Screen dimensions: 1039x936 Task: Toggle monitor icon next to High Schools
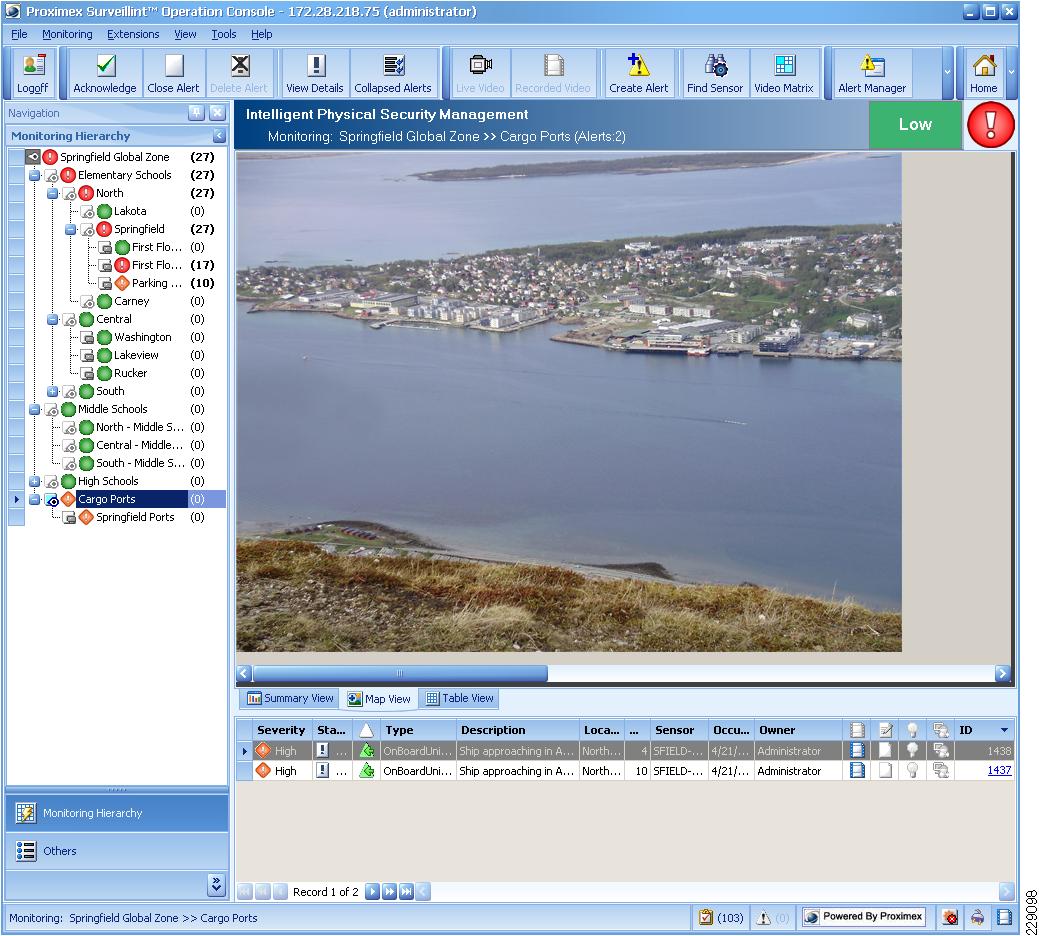52,482
